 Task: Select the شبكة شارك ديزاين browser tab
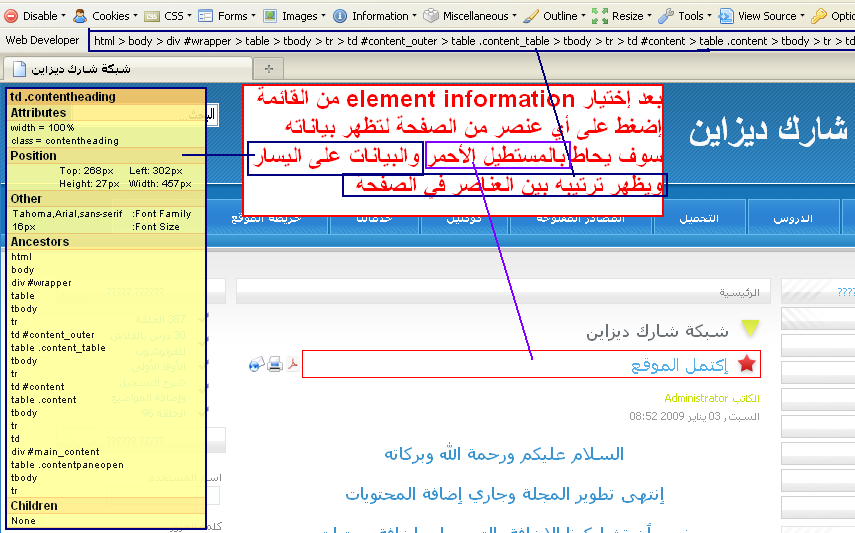pos(75,68)
